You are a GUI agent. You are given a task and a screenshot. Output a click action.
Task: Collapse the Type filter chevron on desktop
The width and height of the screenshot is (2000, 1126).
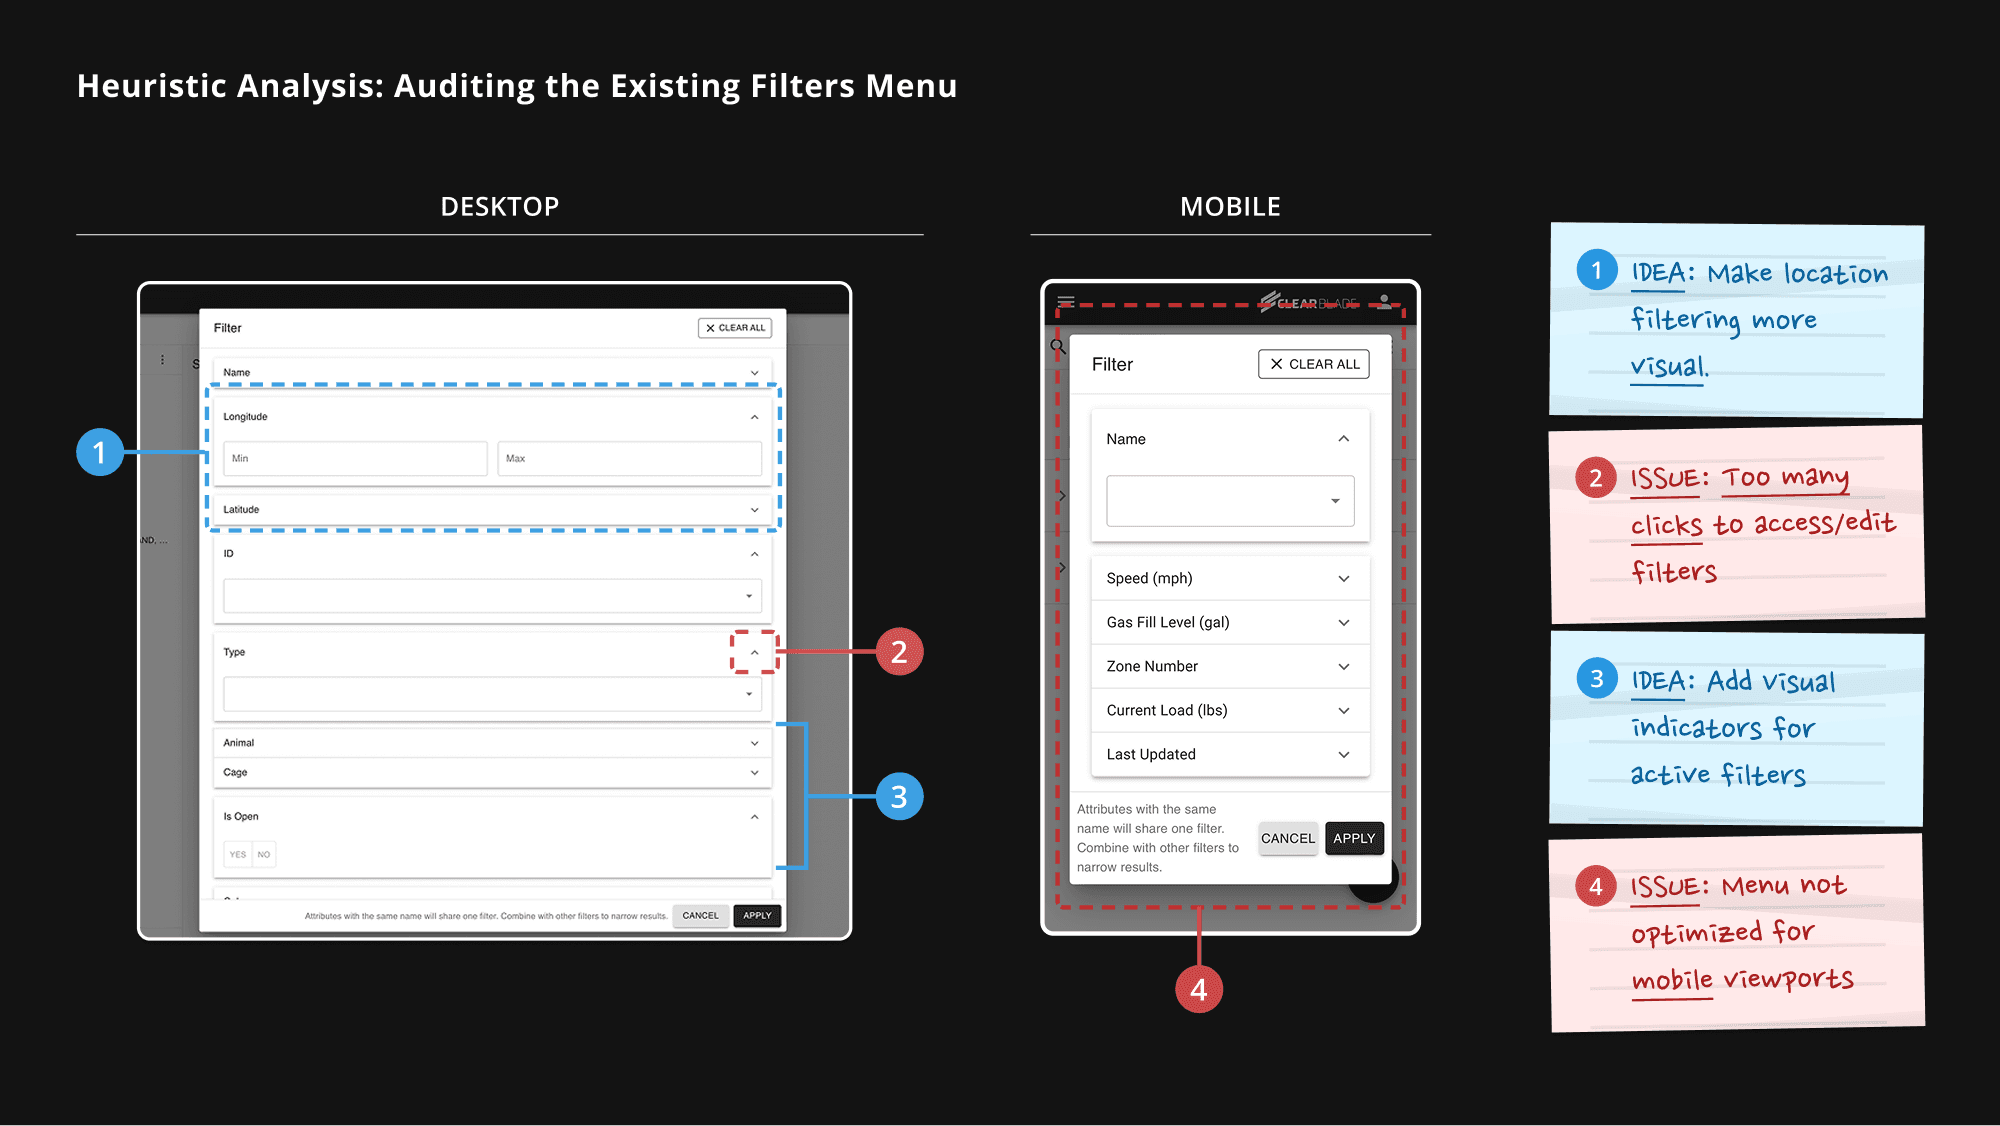[x=754, y=652]
